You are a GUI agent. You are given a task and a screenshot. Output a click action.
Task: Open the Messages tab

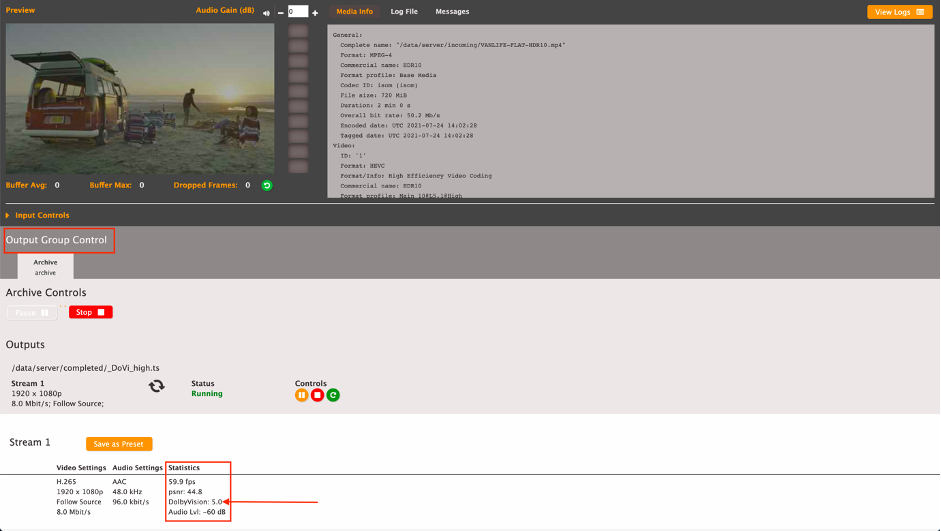pyautogui.click(x=452, y=11)
